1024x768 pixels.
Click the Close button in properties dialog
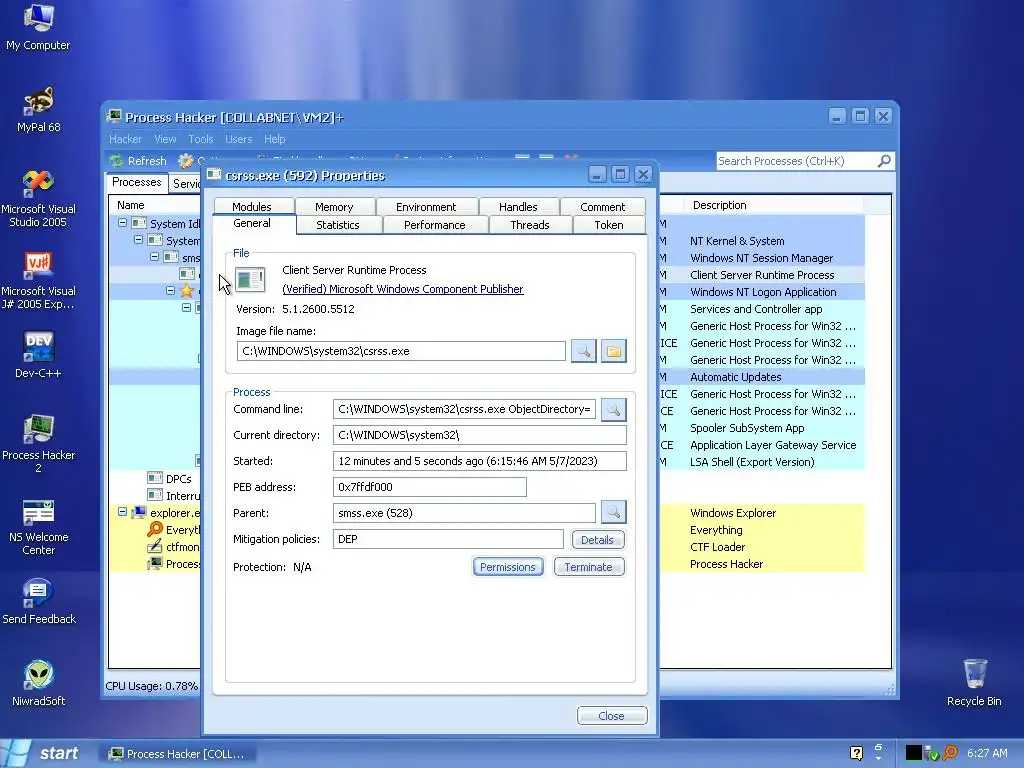click(611, 716)
